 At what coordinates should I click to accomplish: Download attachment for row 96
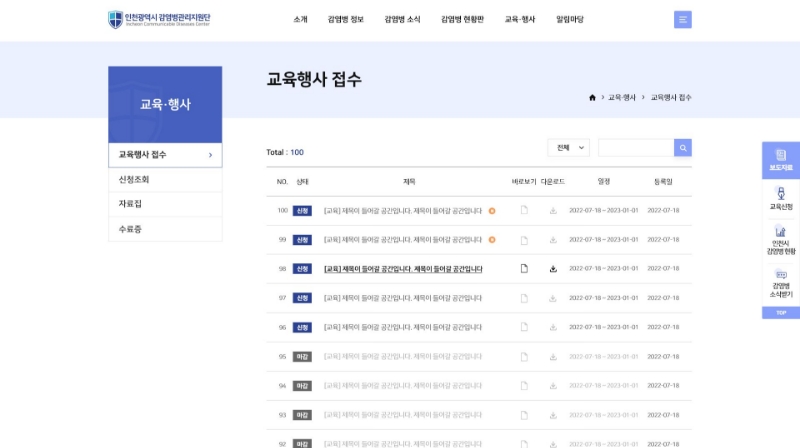tap(553, 327)
